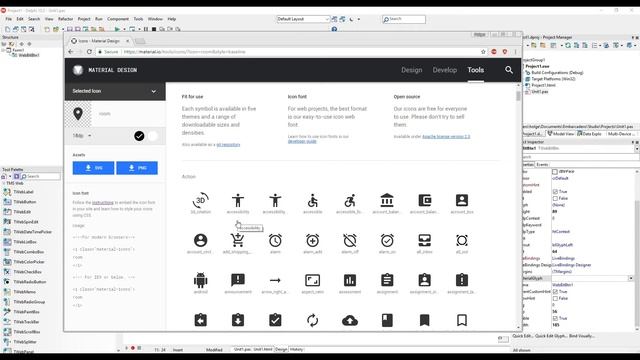Open the Events tab in Object Inspector
Viewport: 640px width, 360px height.
coord(542,164)
